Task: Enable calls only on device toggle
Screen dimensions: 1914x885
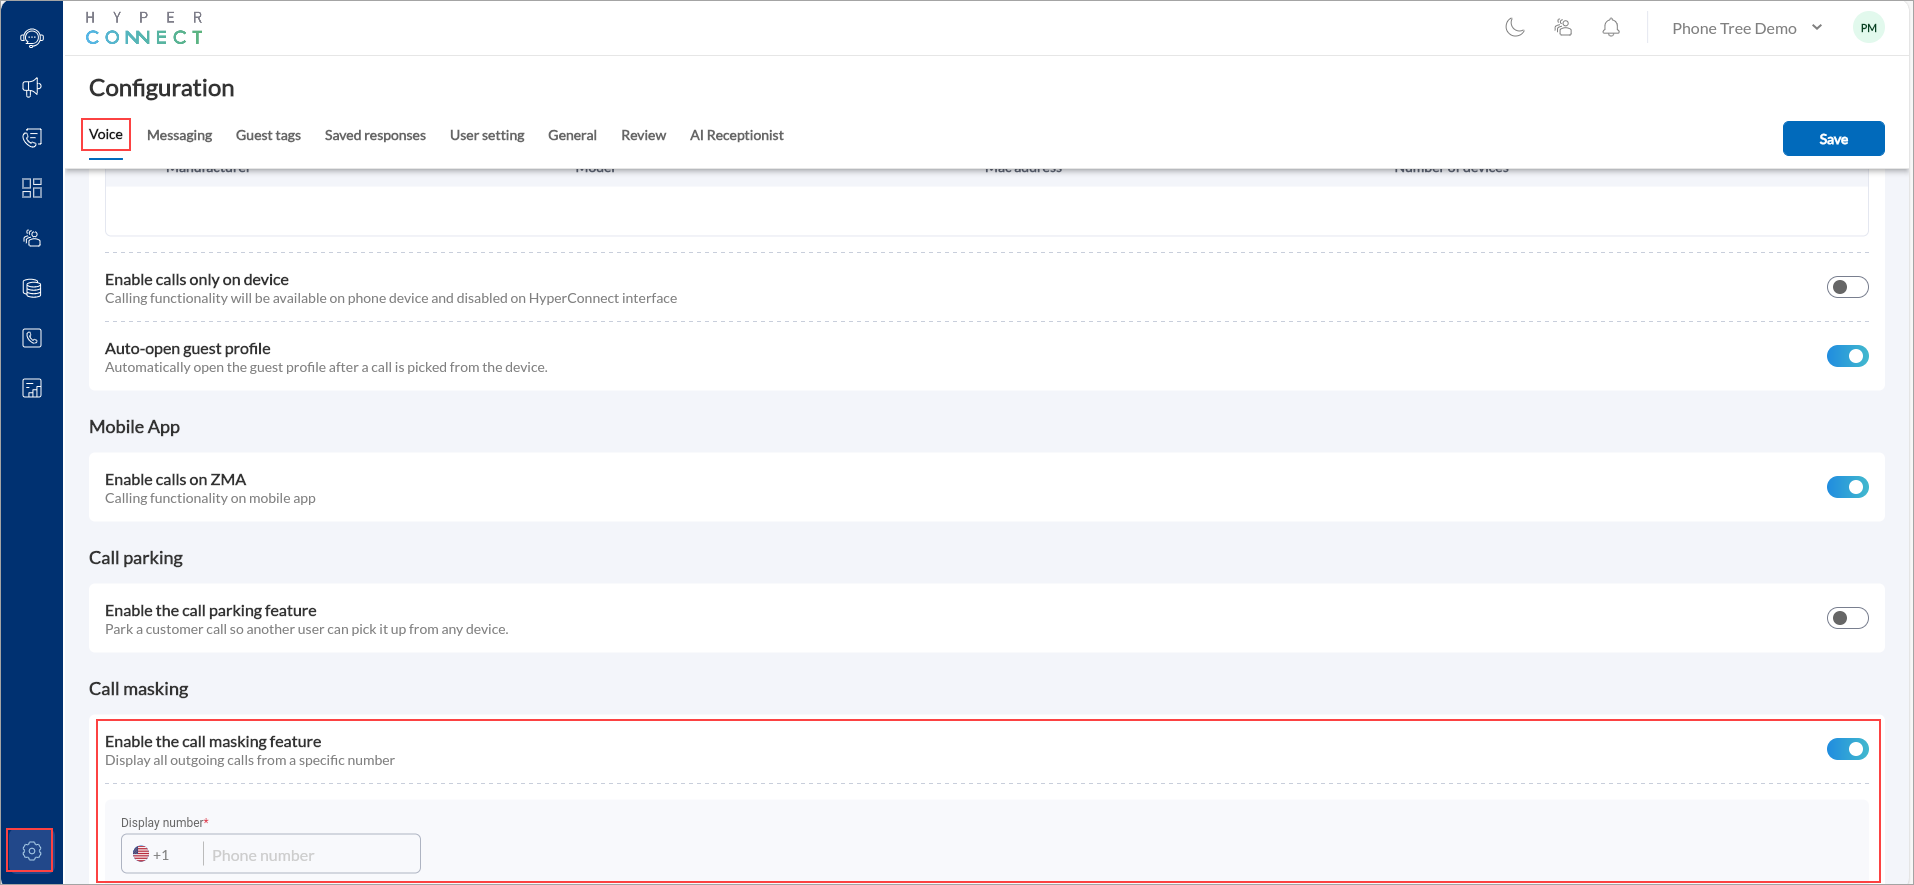Action: tap(1846, 288)
